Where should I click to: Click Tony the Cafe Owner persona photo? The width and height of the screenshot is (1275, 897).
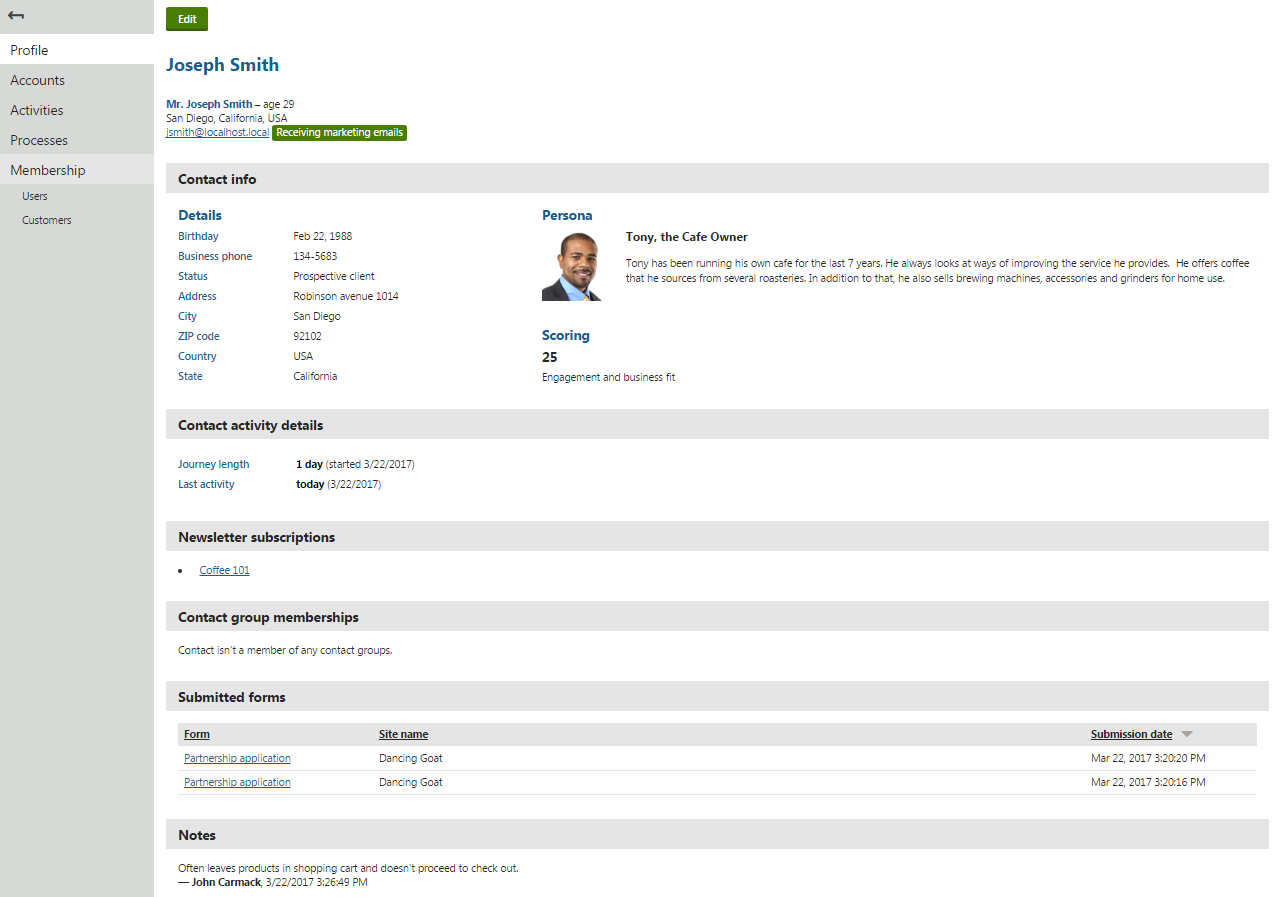point(572,265)
